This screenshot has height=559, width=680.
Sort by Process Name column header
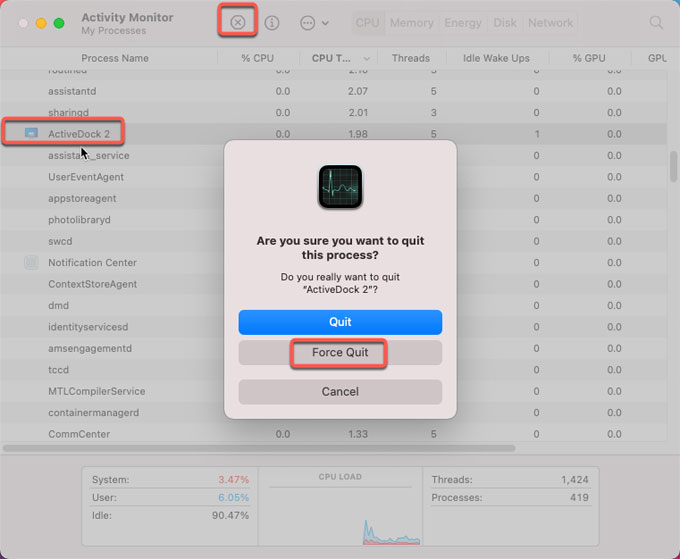coord(115,58)
